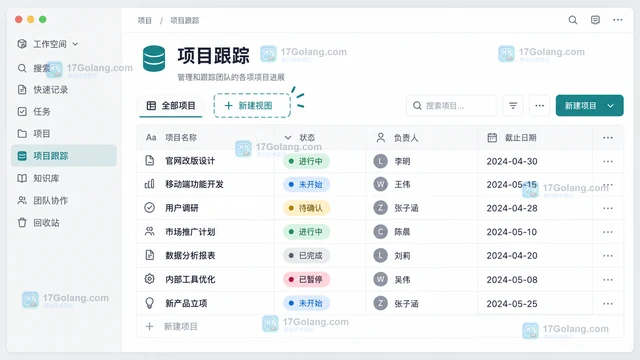Click the 管理和跟踪团队 description text

[231, 77]
